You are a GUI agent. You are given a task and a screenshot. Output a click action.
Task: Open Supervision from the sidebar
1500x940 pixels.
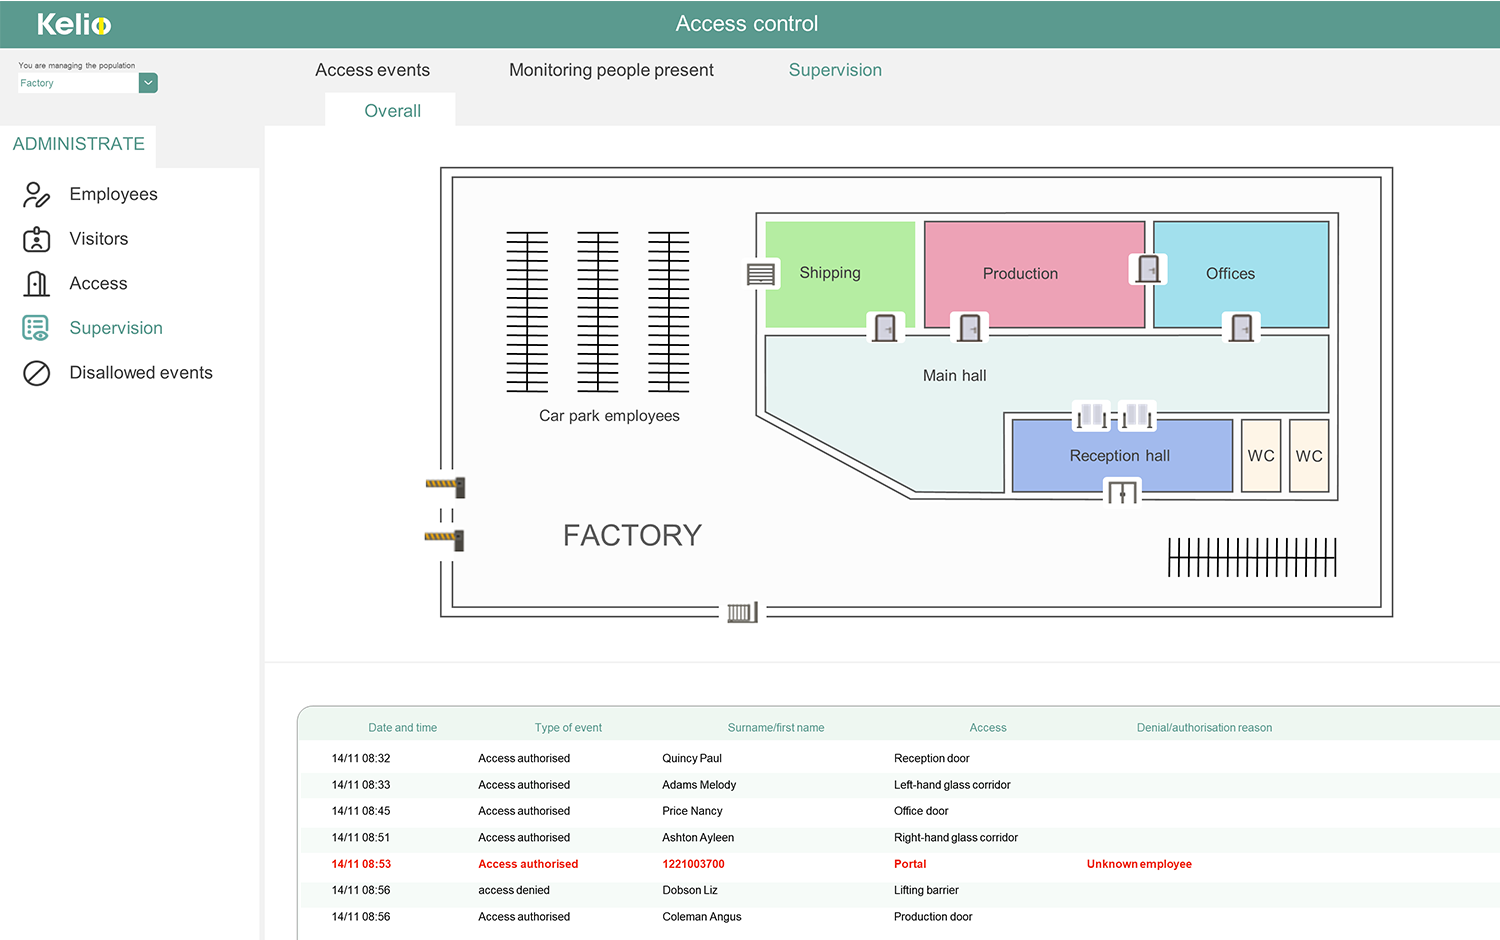pos(115,328)
